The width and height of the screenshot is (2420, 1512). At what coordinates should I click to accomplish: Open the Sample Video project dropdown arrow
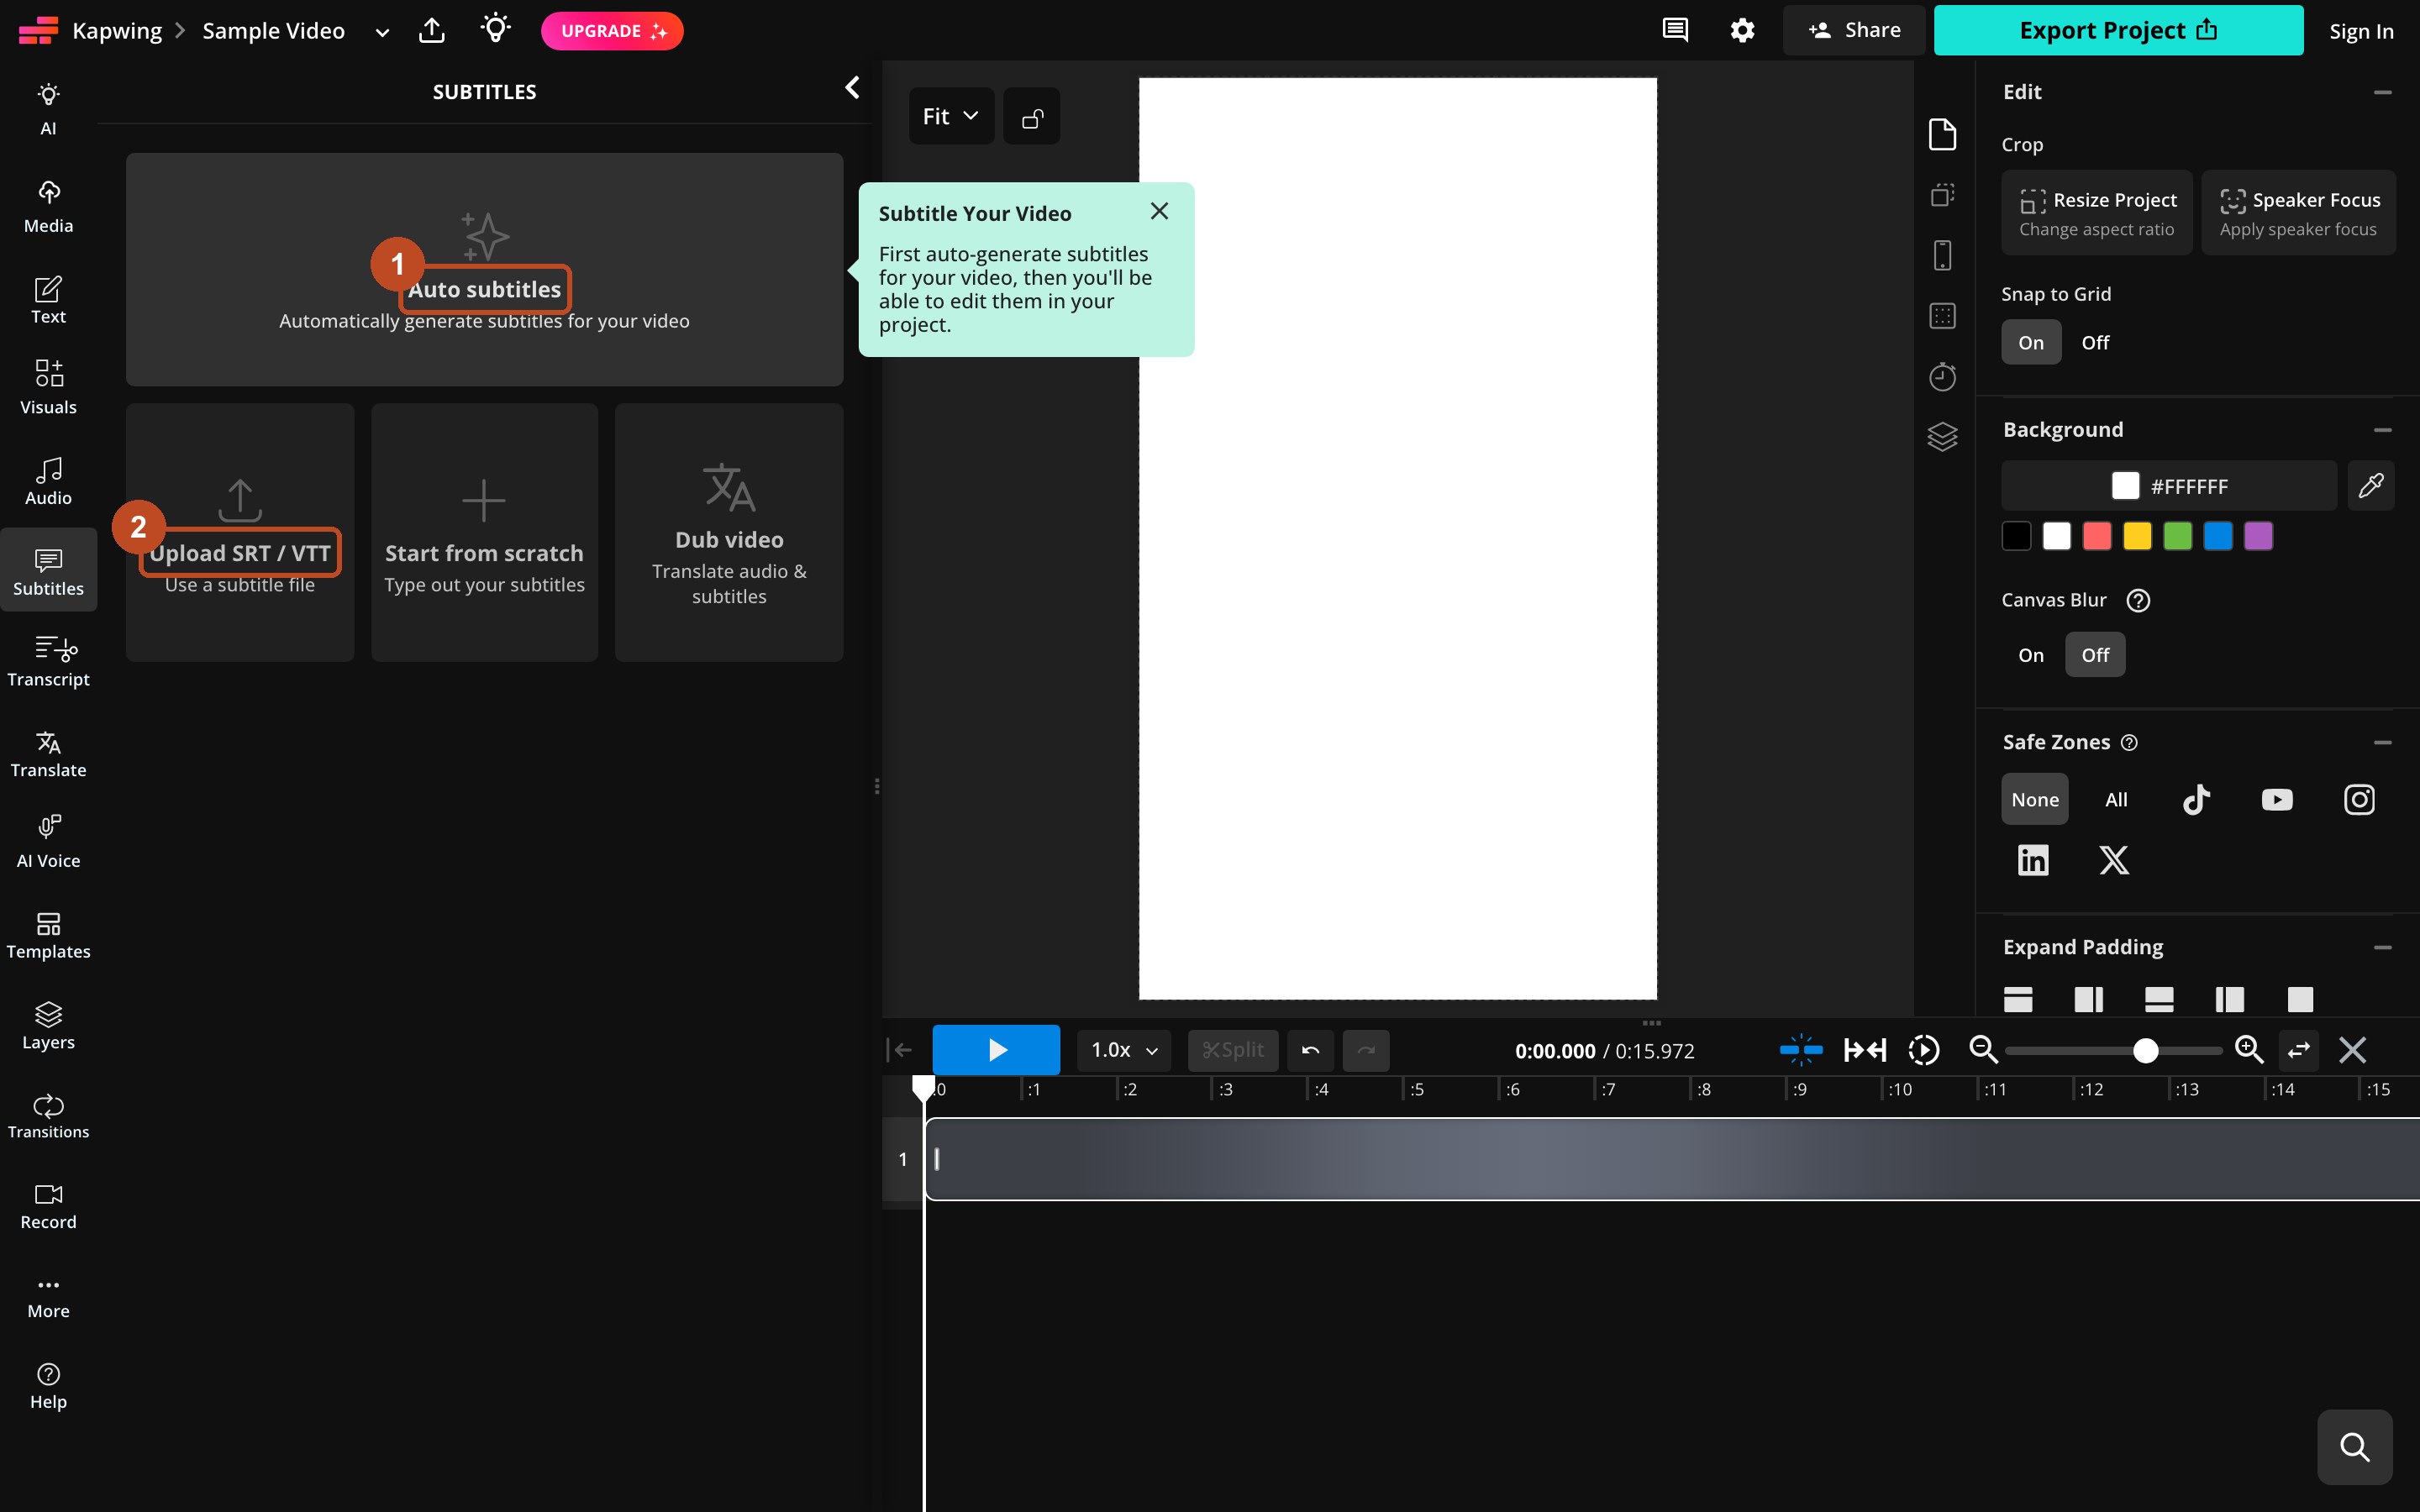(x=382, y=32)
